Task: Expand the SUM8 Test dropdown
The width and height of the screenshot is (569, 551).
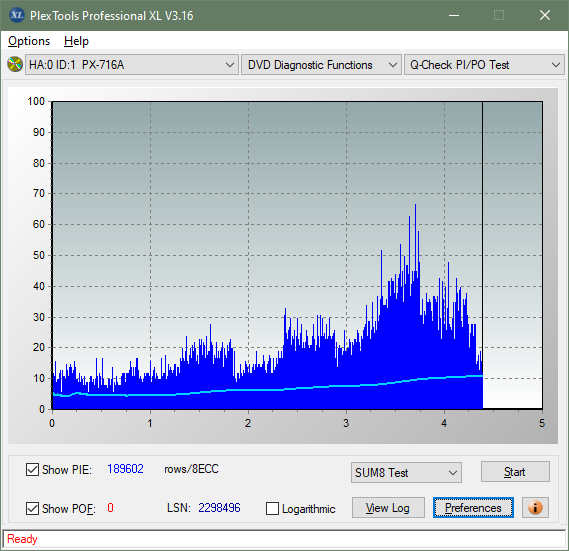Action: [406, 473]
